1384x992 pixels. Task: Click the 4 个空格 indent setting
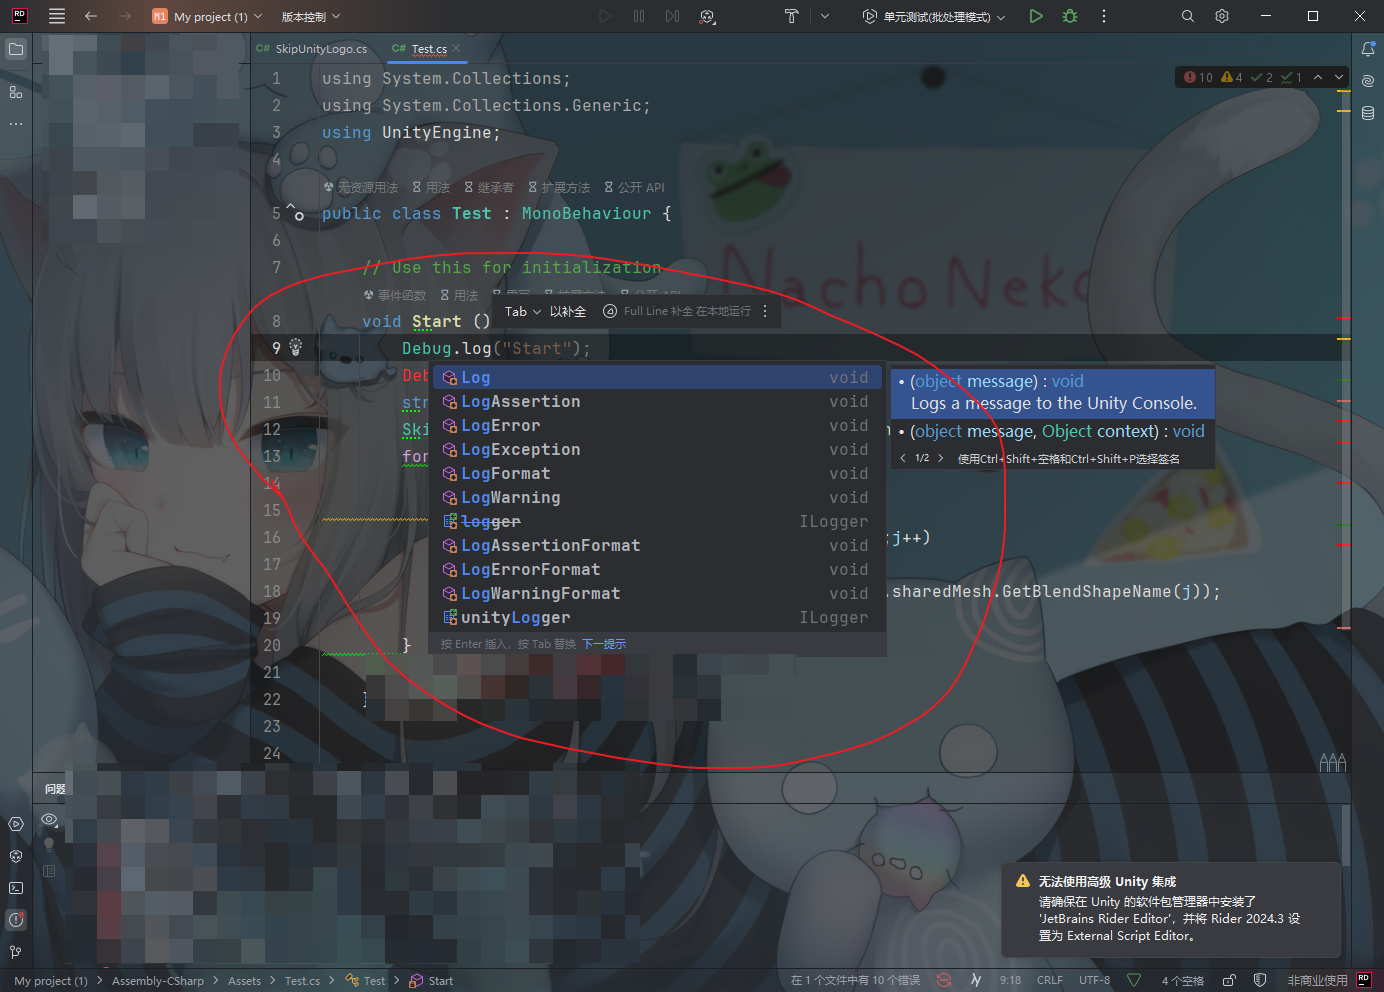[1182, 980]
